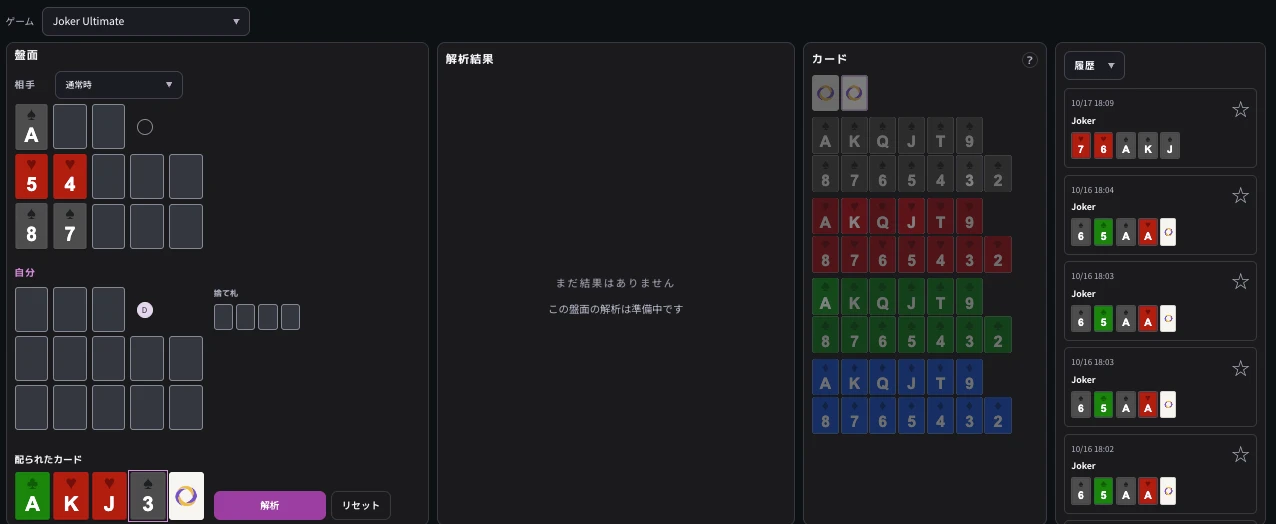Image resolution: width=1276 pixels, height=524 pixels.
Task: Select the dealt heart K card
Action: tap(71, 496)
